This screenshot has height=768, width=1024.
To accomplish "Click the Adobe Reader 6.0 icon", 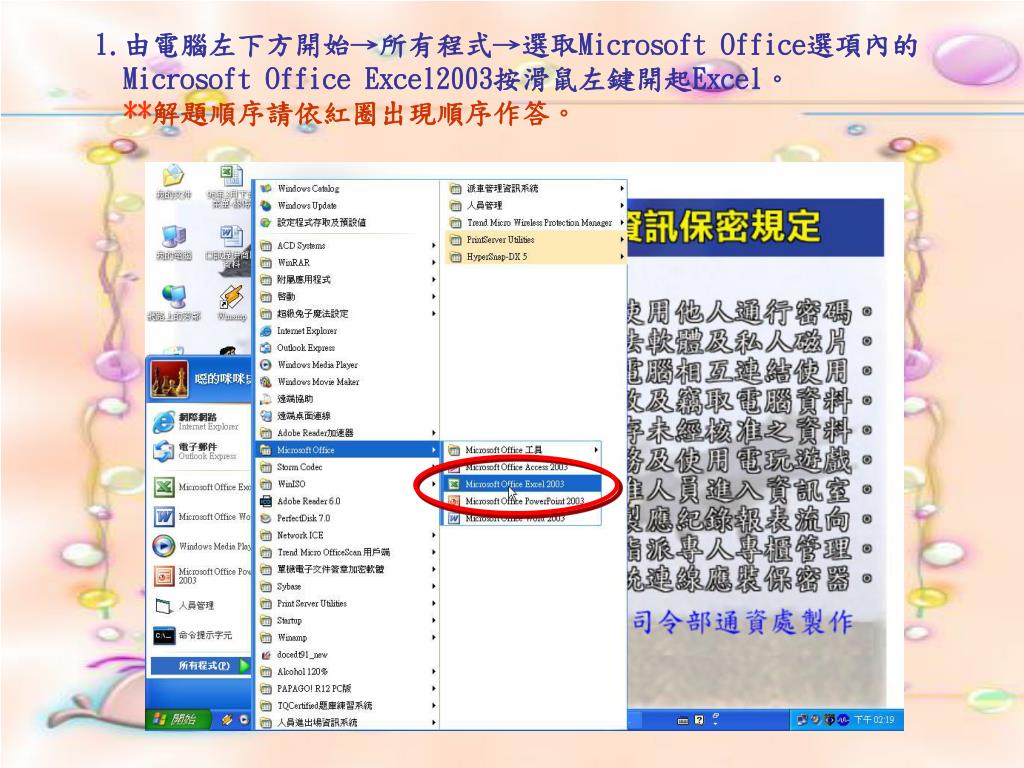I will [266, 501].
